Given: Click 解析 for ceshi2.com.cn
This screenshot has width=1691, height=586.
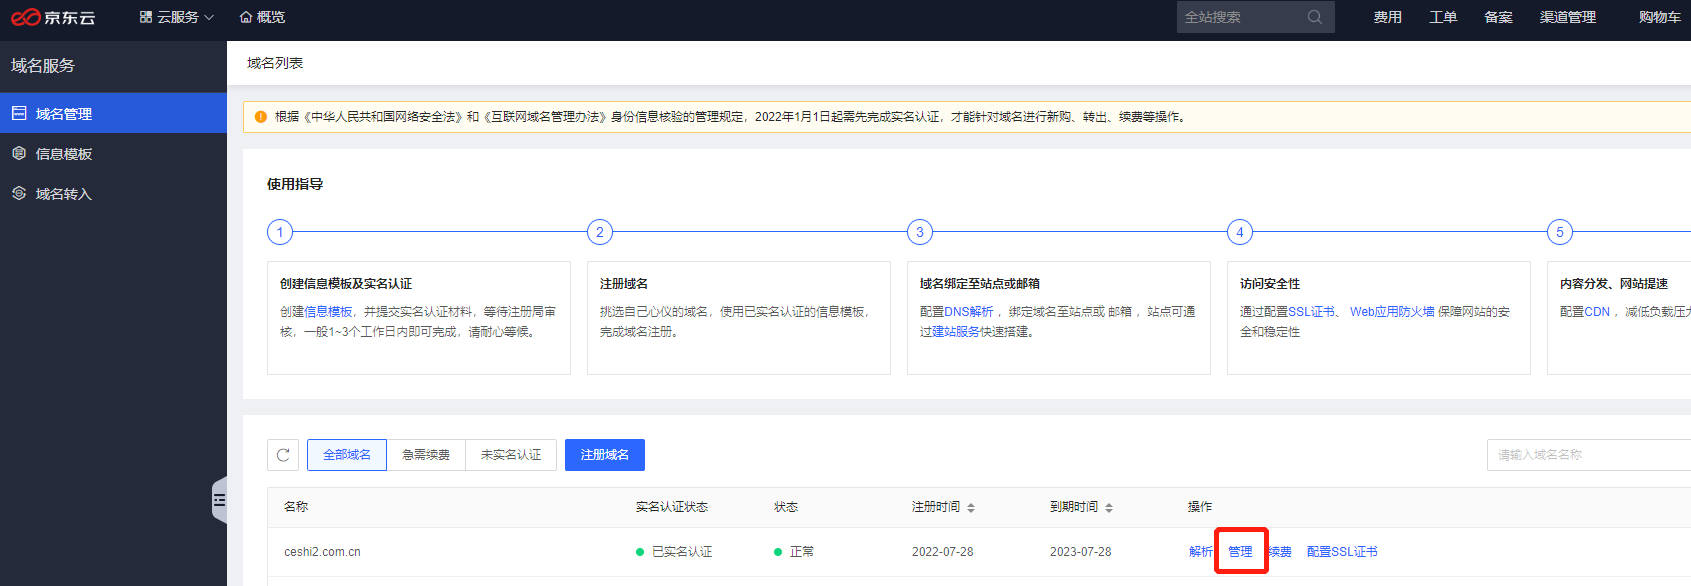Looking at the screenshot, I should point(1201,552).
